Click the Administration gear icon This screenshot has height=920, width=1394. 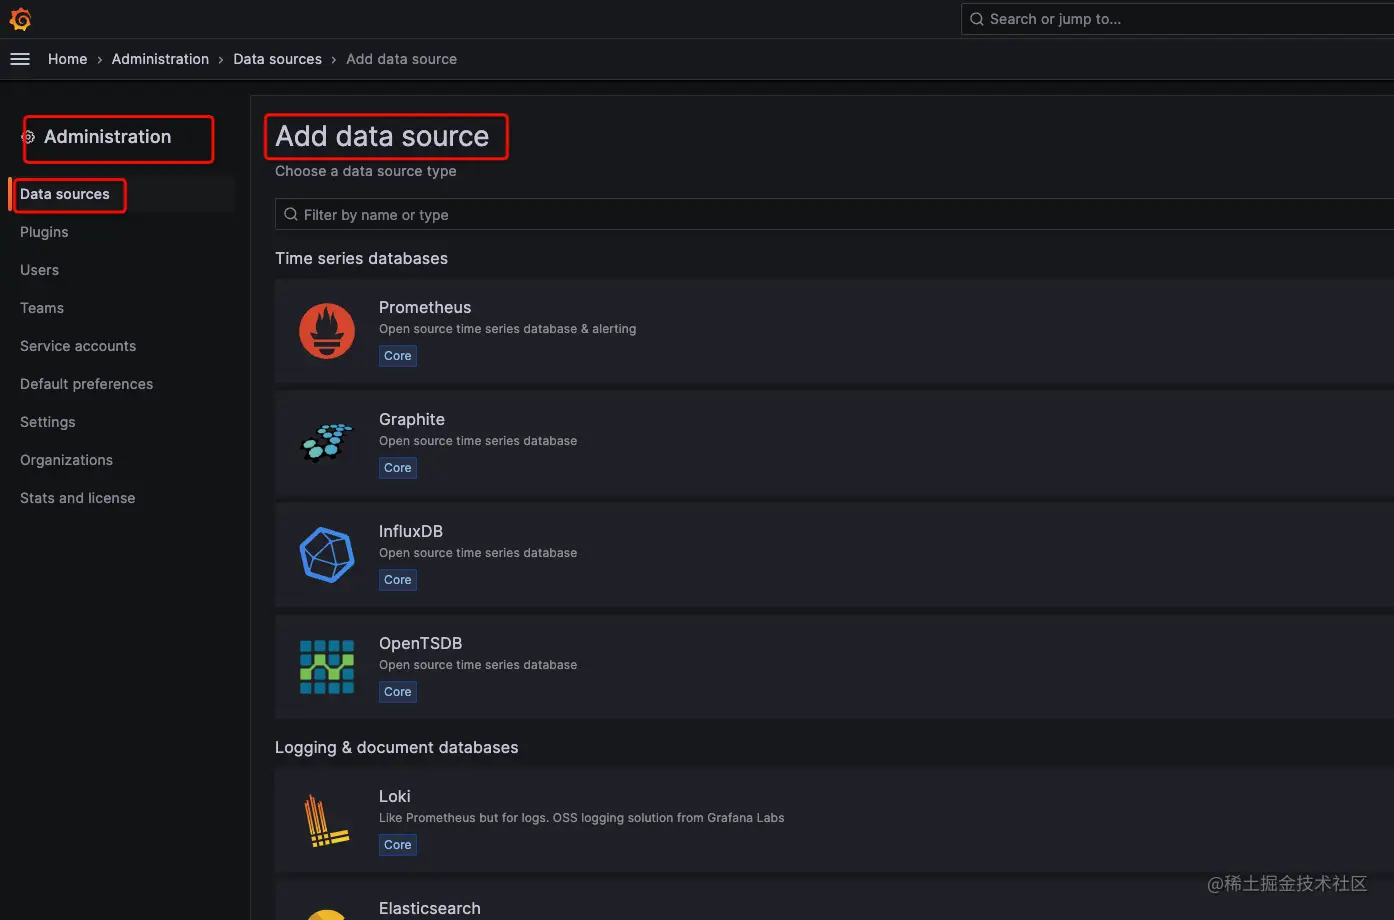coord(28,137)
